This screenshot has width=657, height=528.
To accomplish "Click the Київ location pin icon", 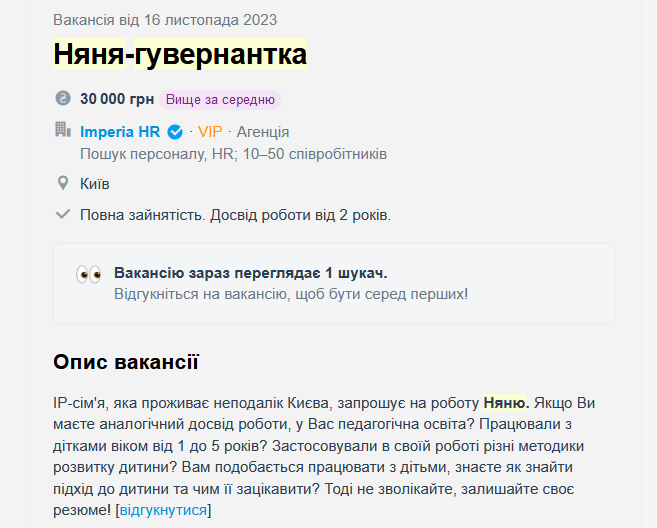I will [x=63, y=184].
